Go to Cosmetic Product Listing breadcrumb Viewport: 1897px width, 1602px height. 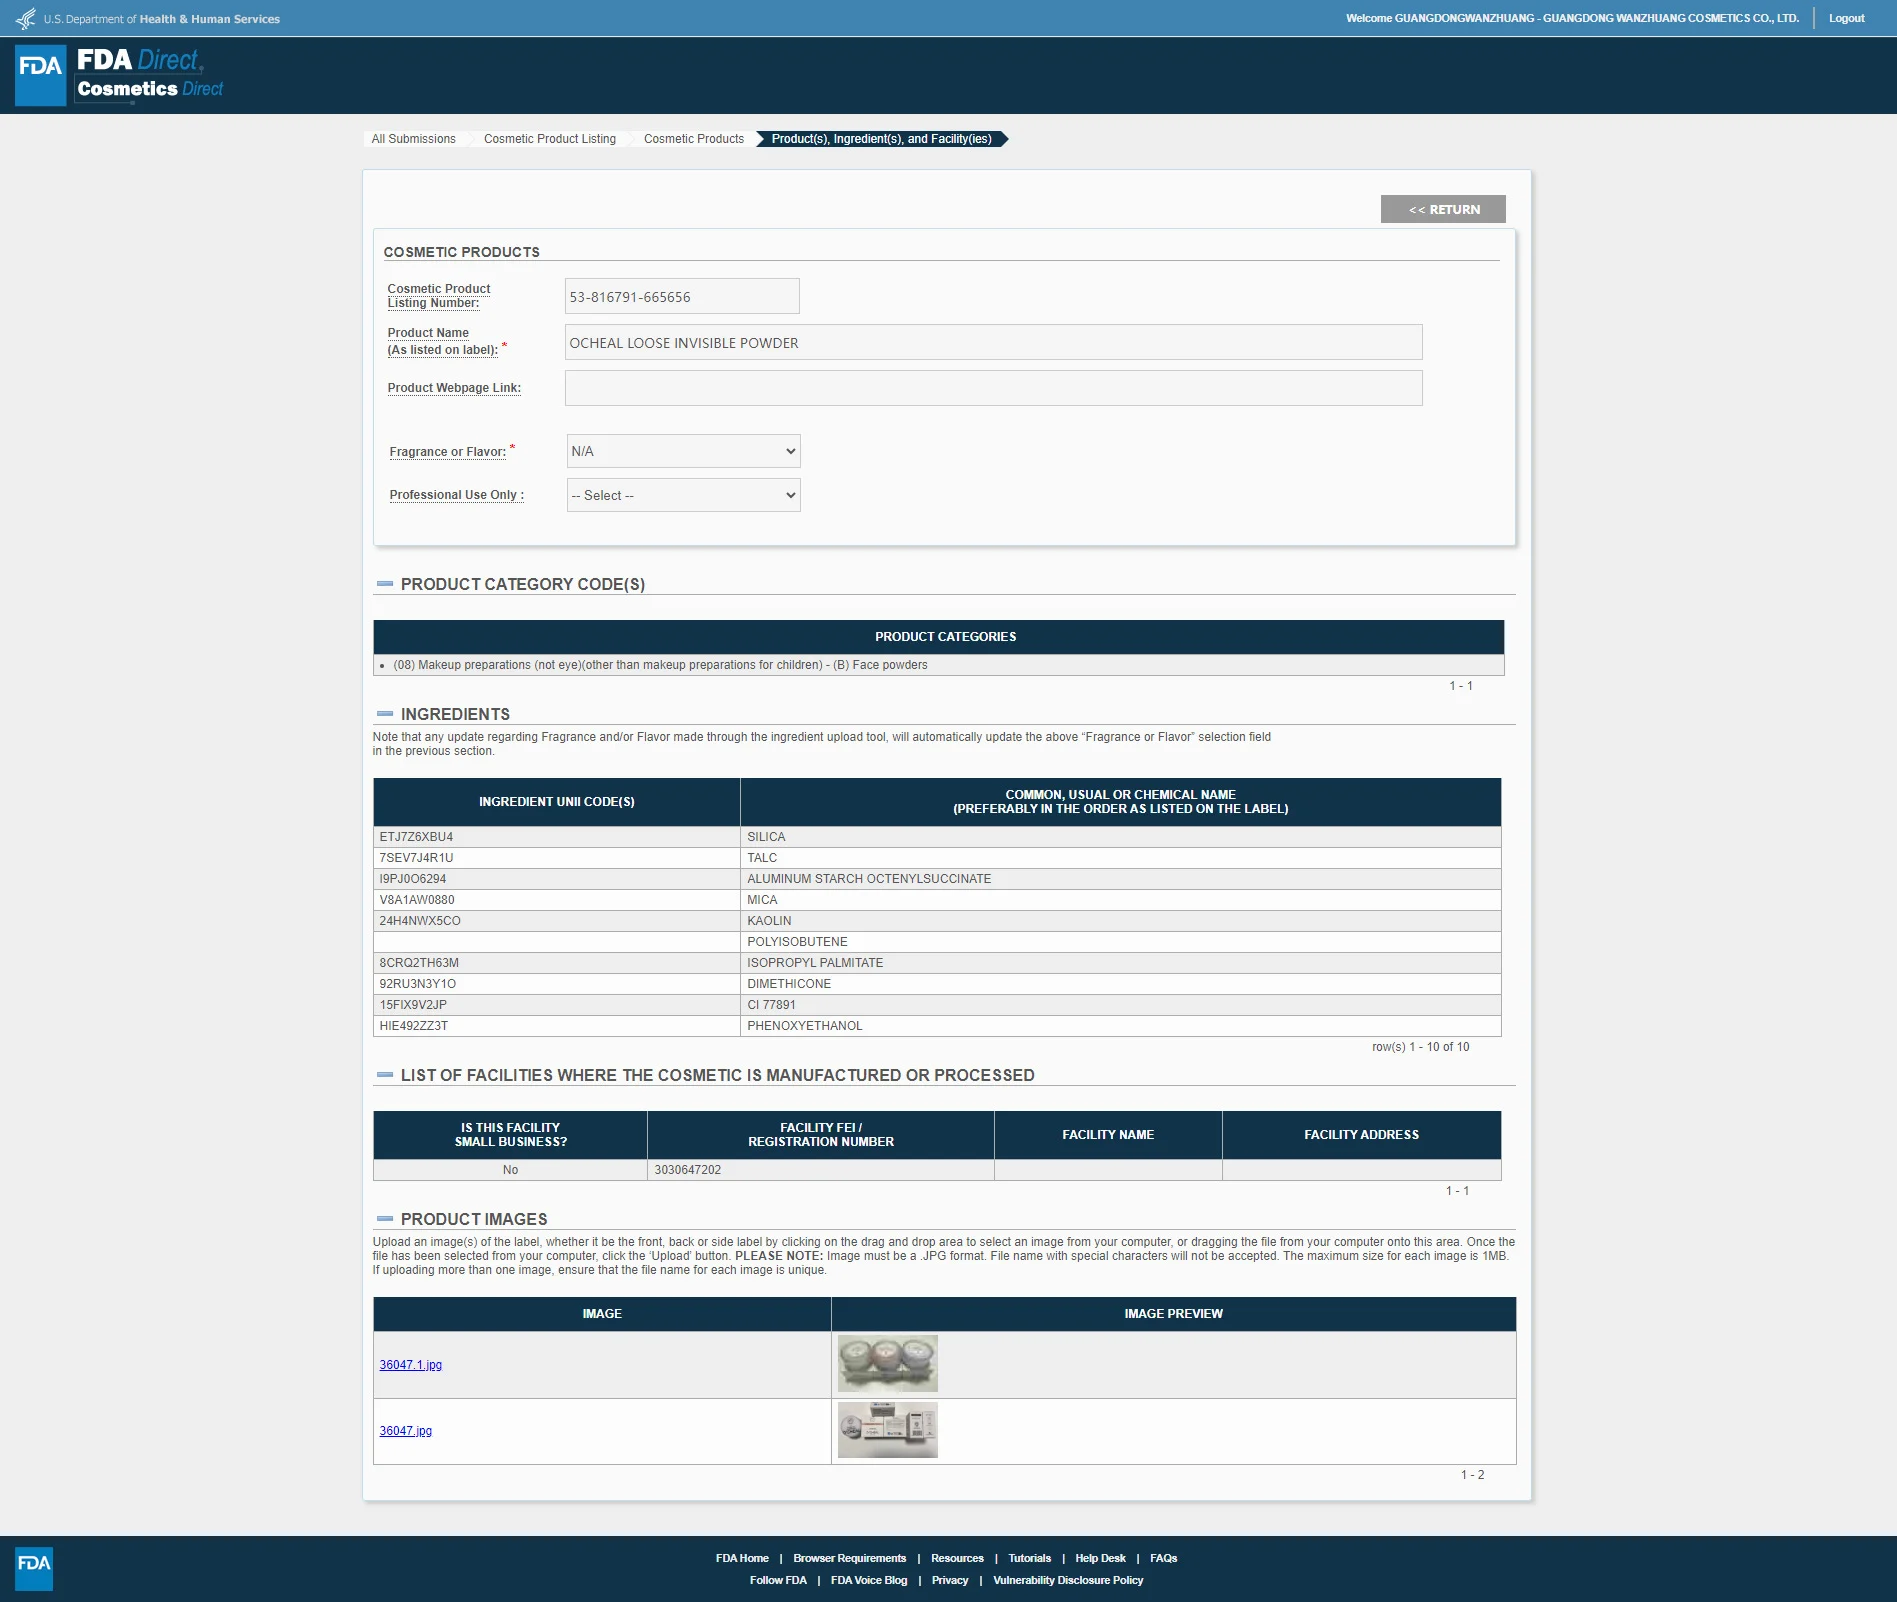pos(550,139)
